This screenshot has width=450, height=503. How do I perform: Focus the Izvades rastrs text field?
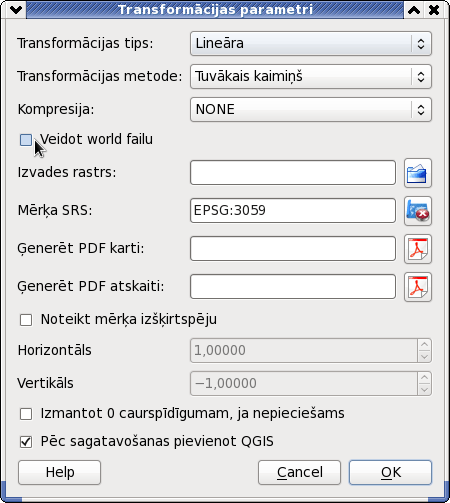(293, 173)
